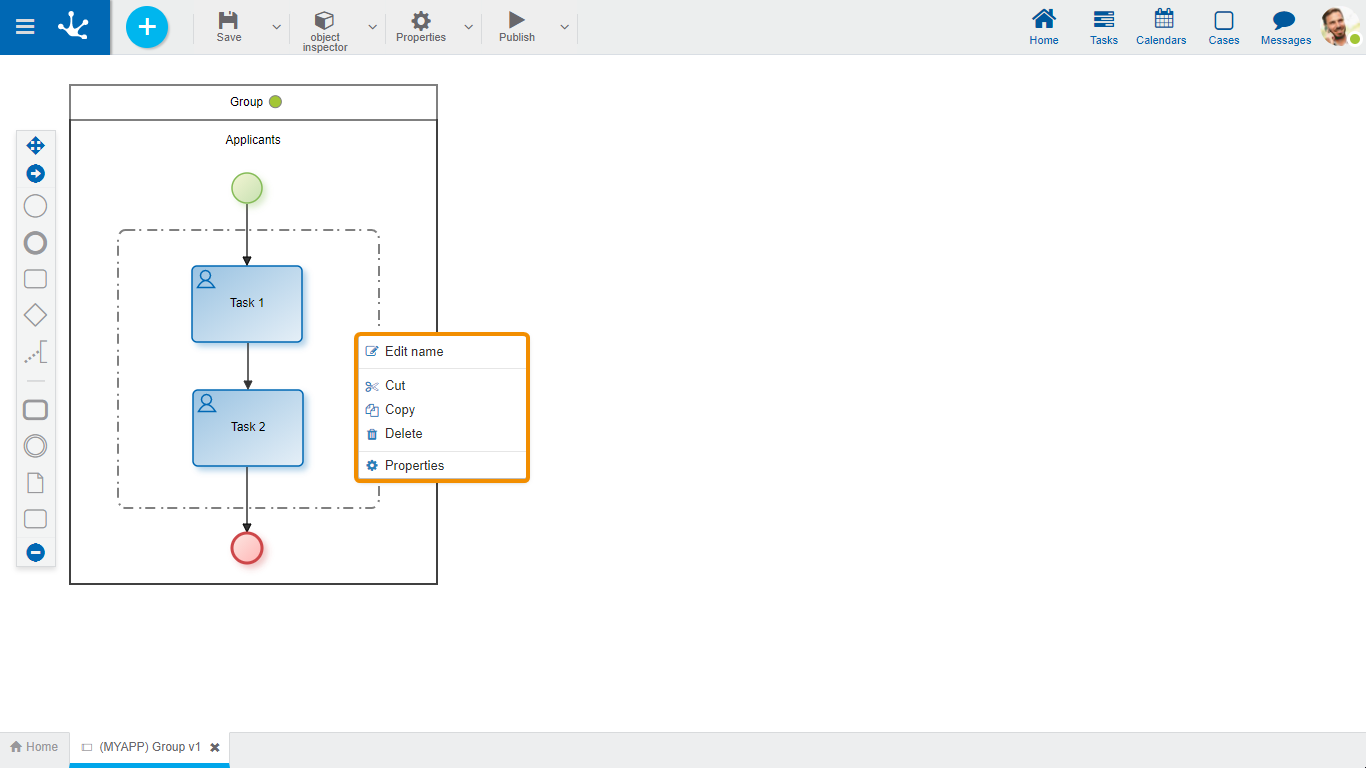Select the end event thick circle tool
The width and height of the screenshot is (1366, 768).
pyautogui.click(x=35, y=243)
